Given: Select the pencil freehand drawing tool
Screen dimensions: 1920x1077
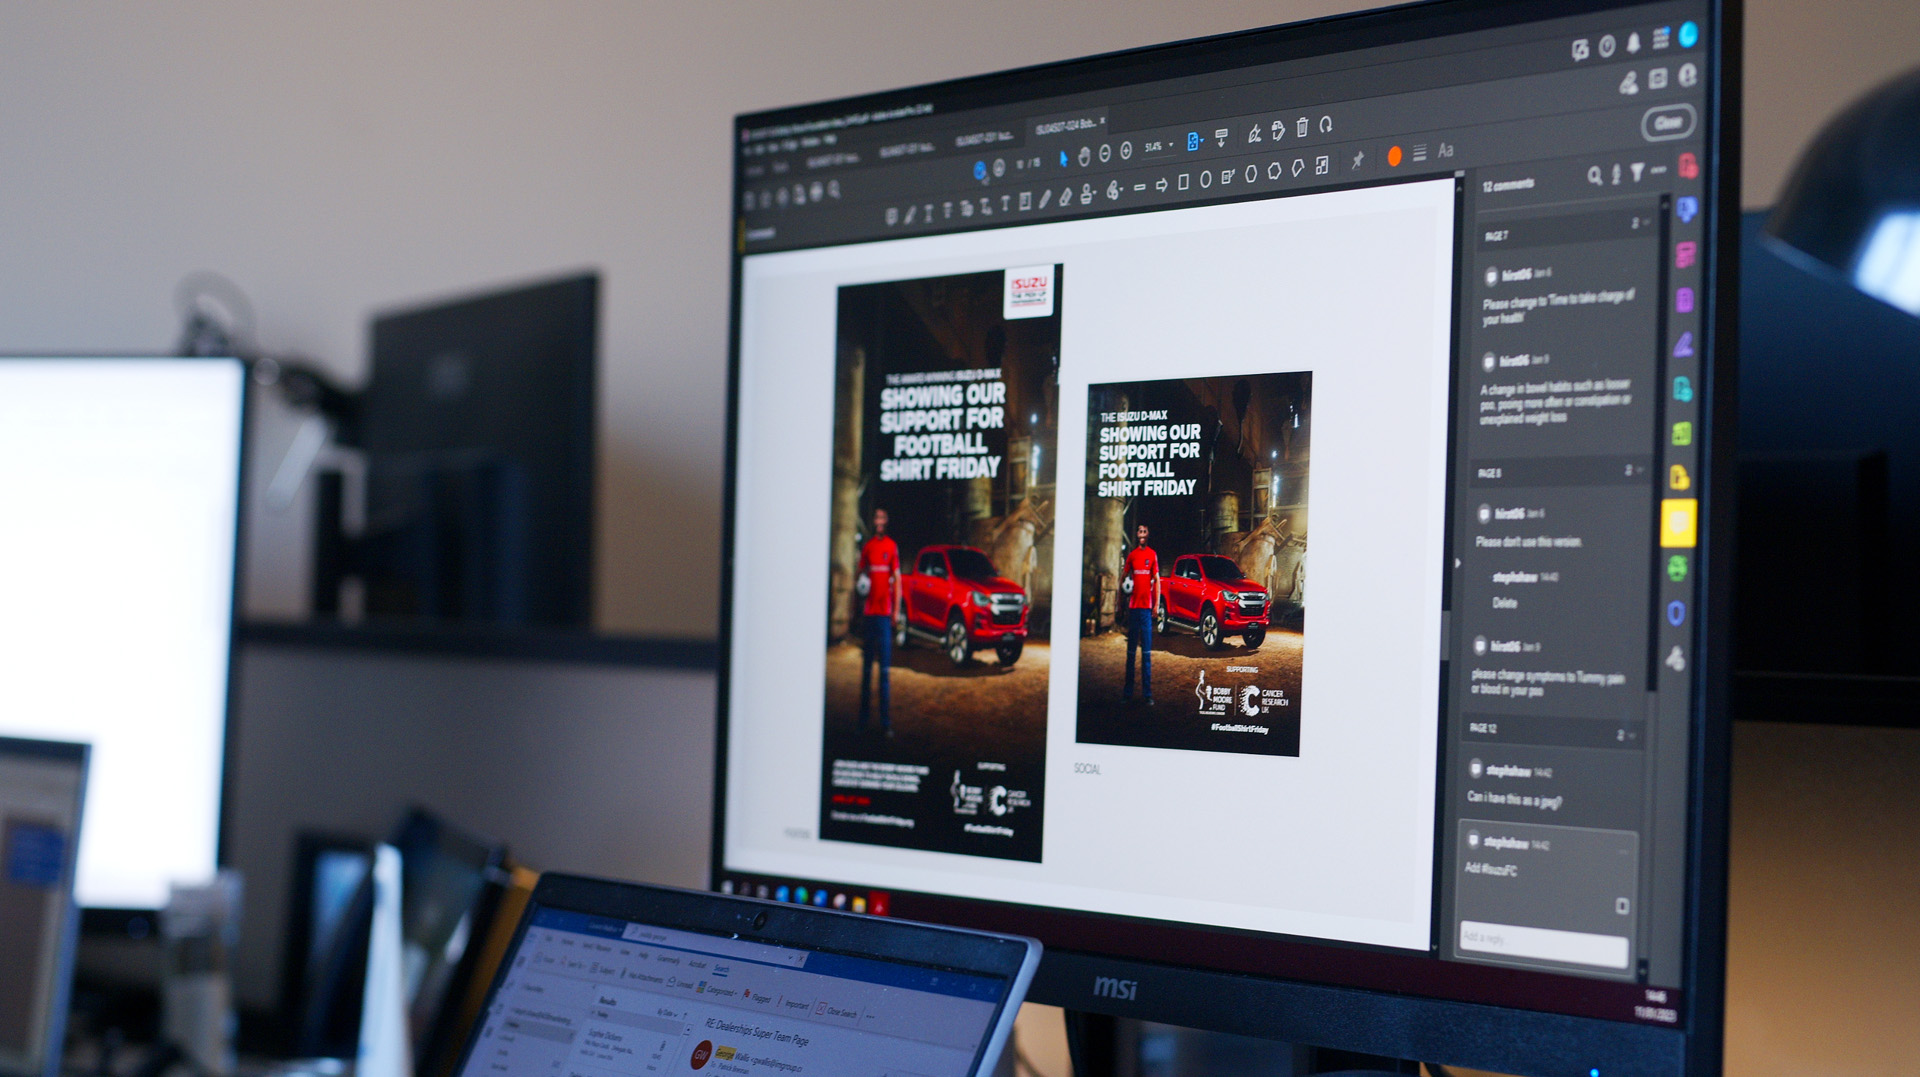Looking at the screenshot, I should pyautogui.click(x=1044, y=199).
